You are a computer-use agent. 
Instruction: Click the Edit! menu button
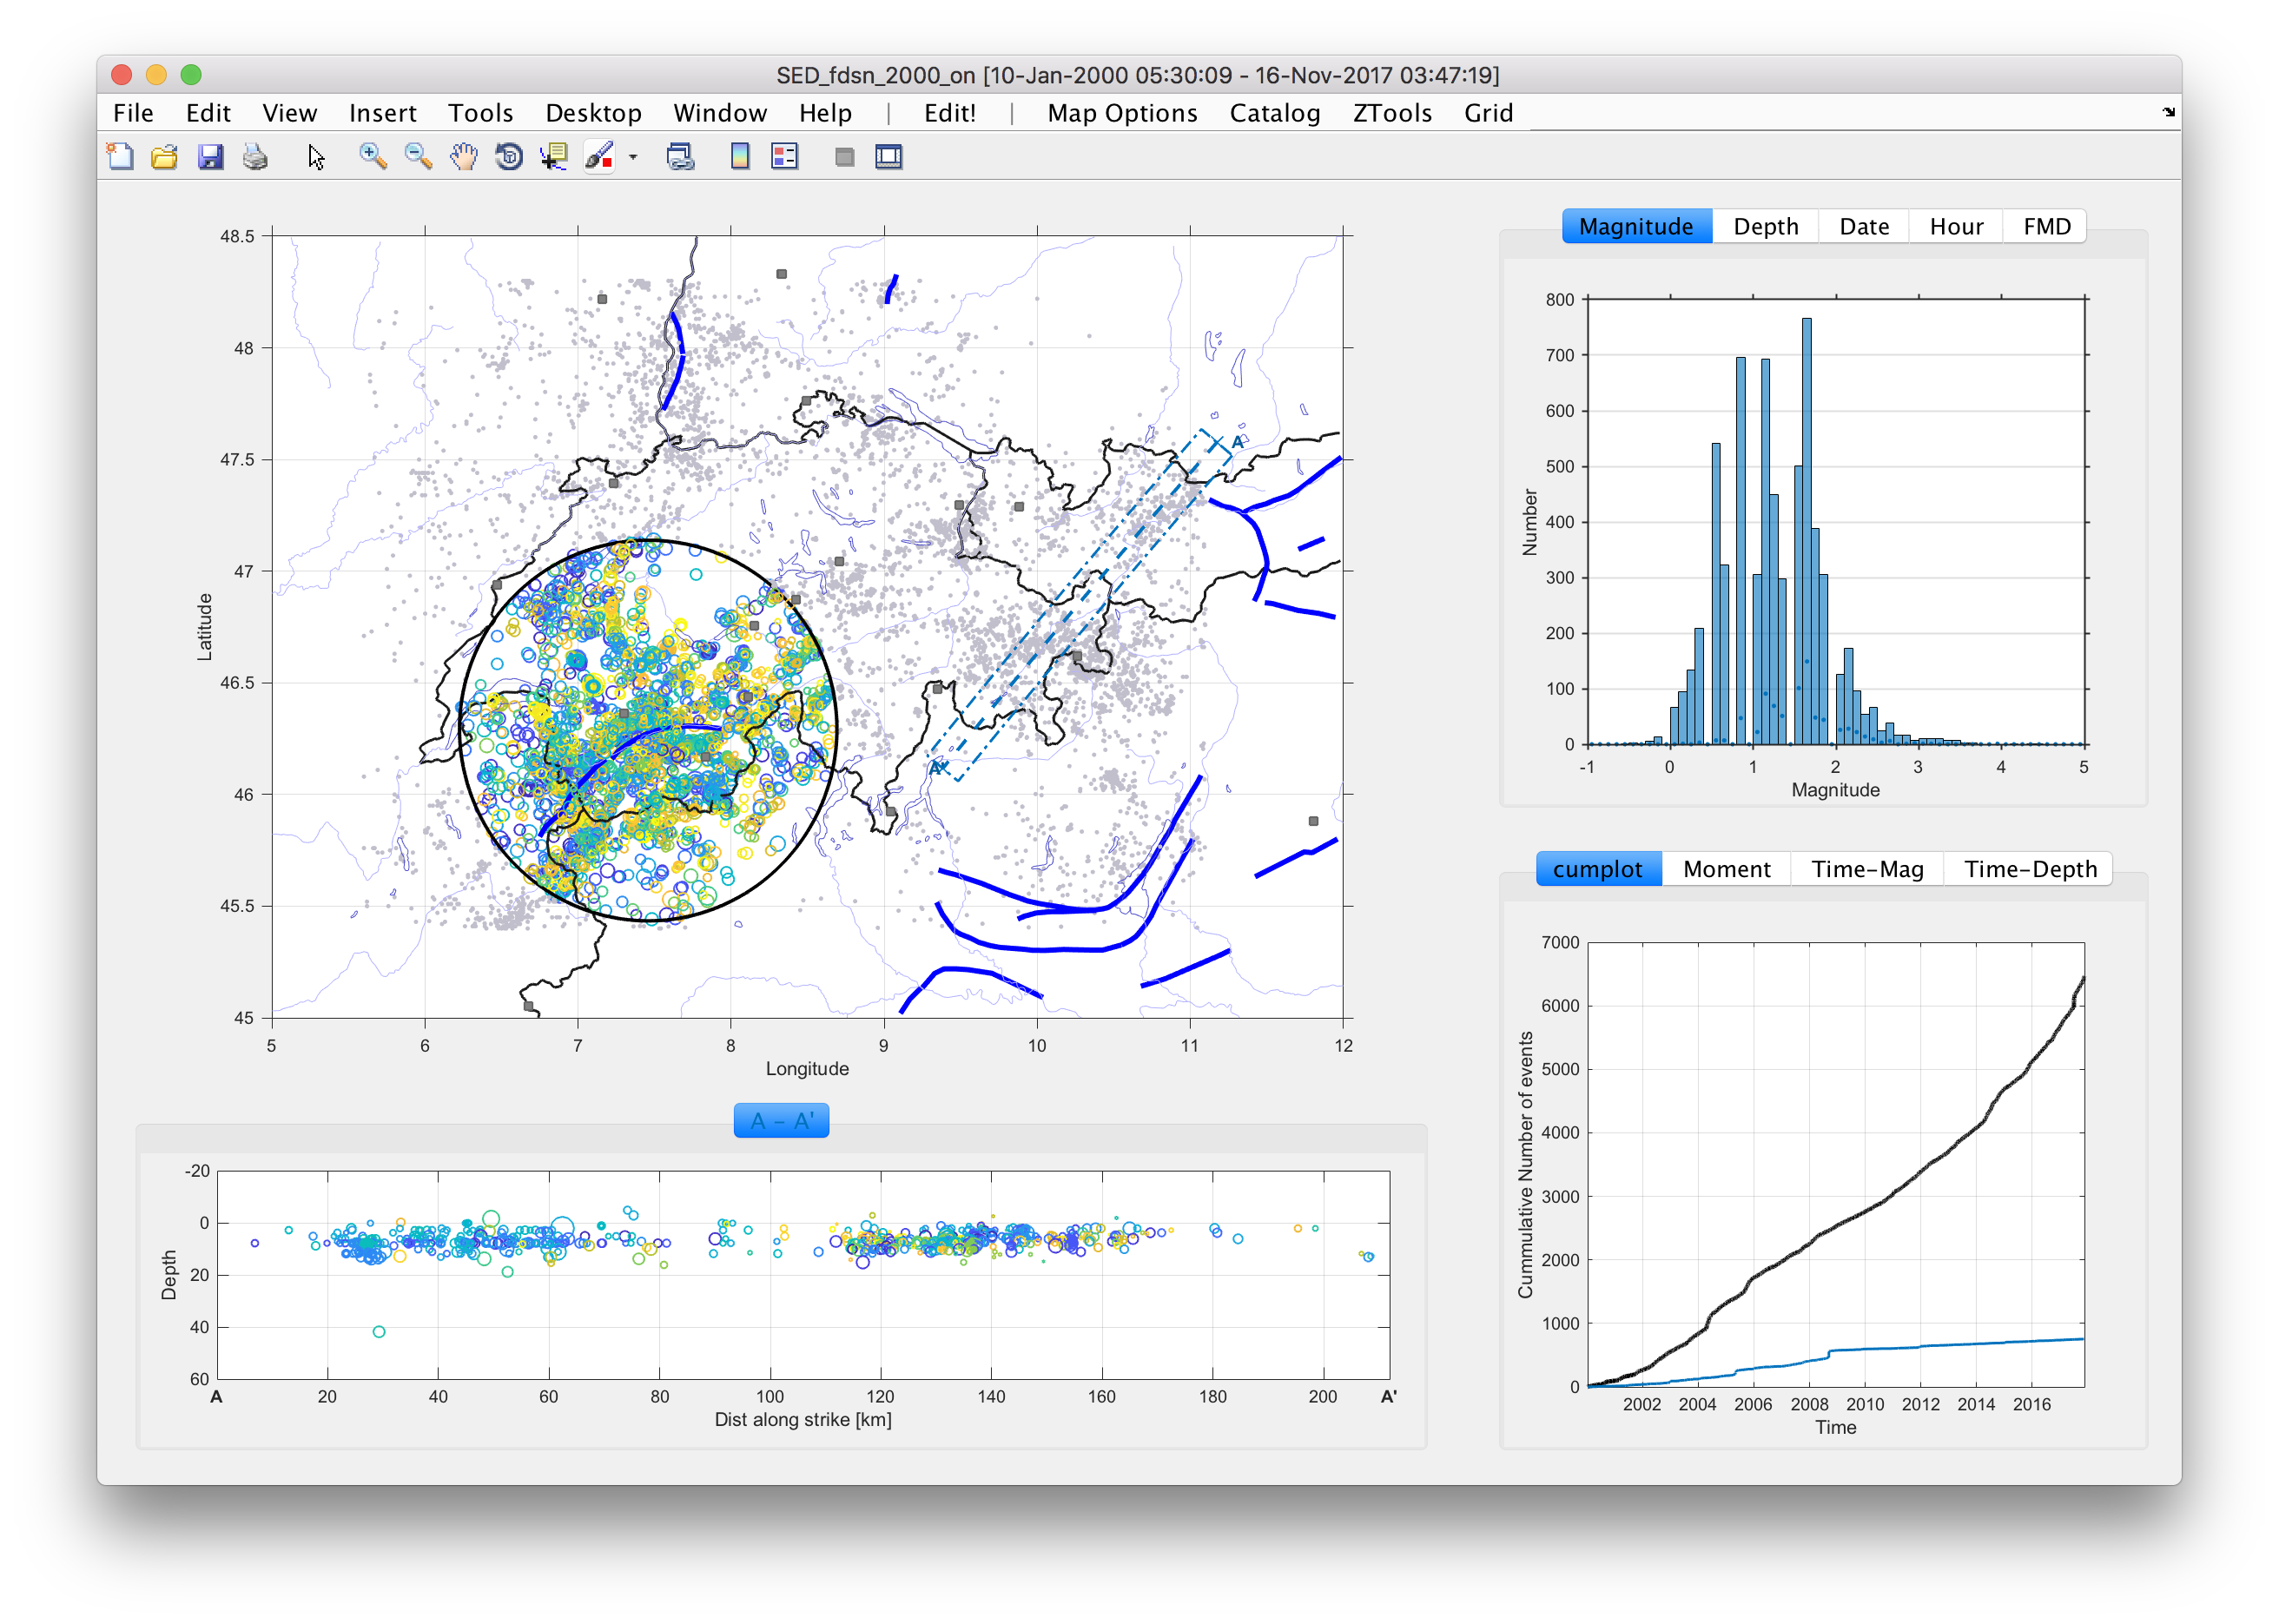click(x=949, y=113)
